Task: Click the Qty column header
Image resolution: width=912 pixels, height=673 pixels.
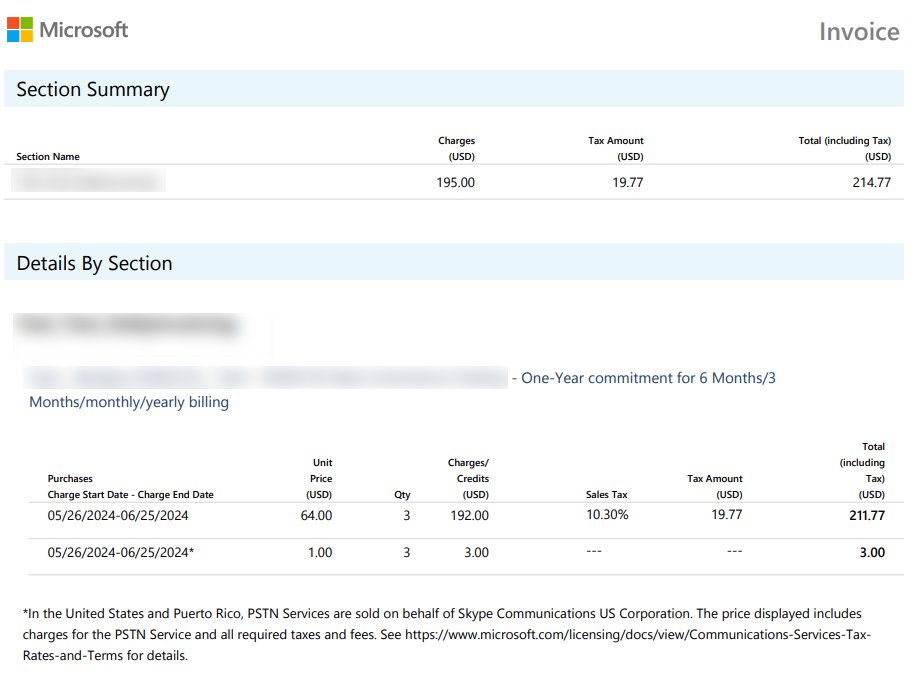Action: pyautogui.click(x=402, y=495)
